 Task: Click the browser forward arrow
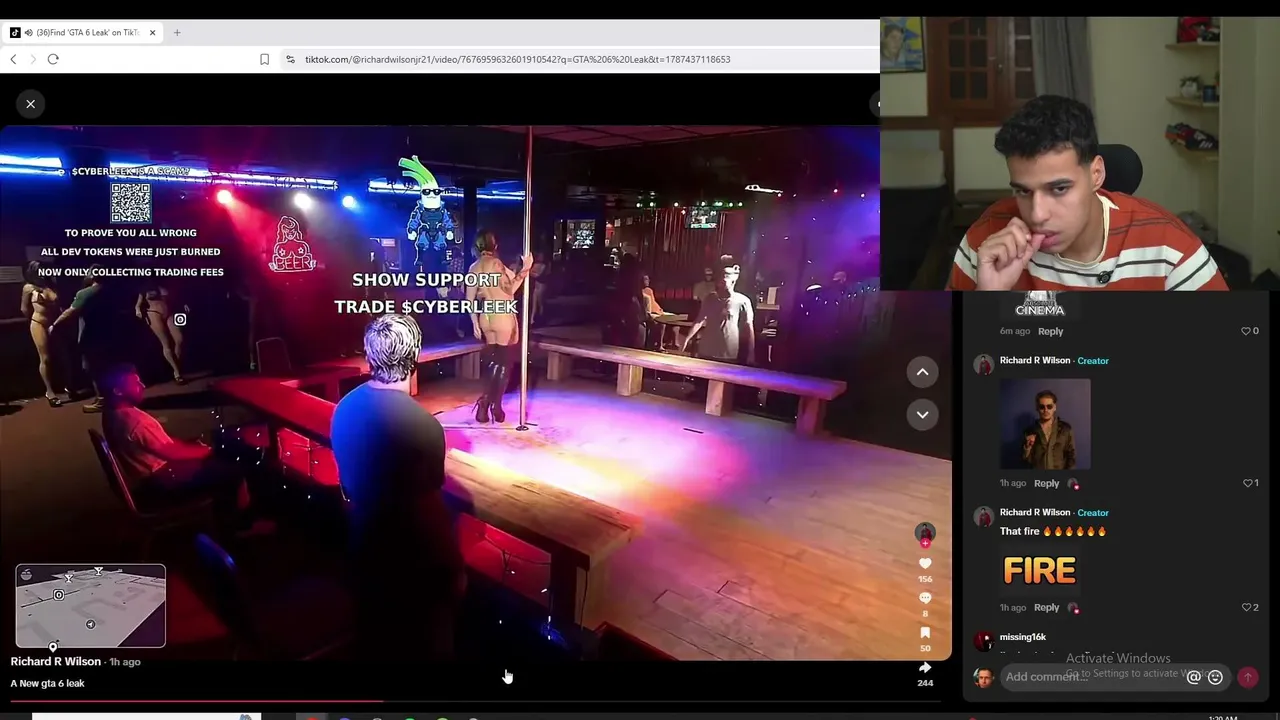[x=33, y=59]
